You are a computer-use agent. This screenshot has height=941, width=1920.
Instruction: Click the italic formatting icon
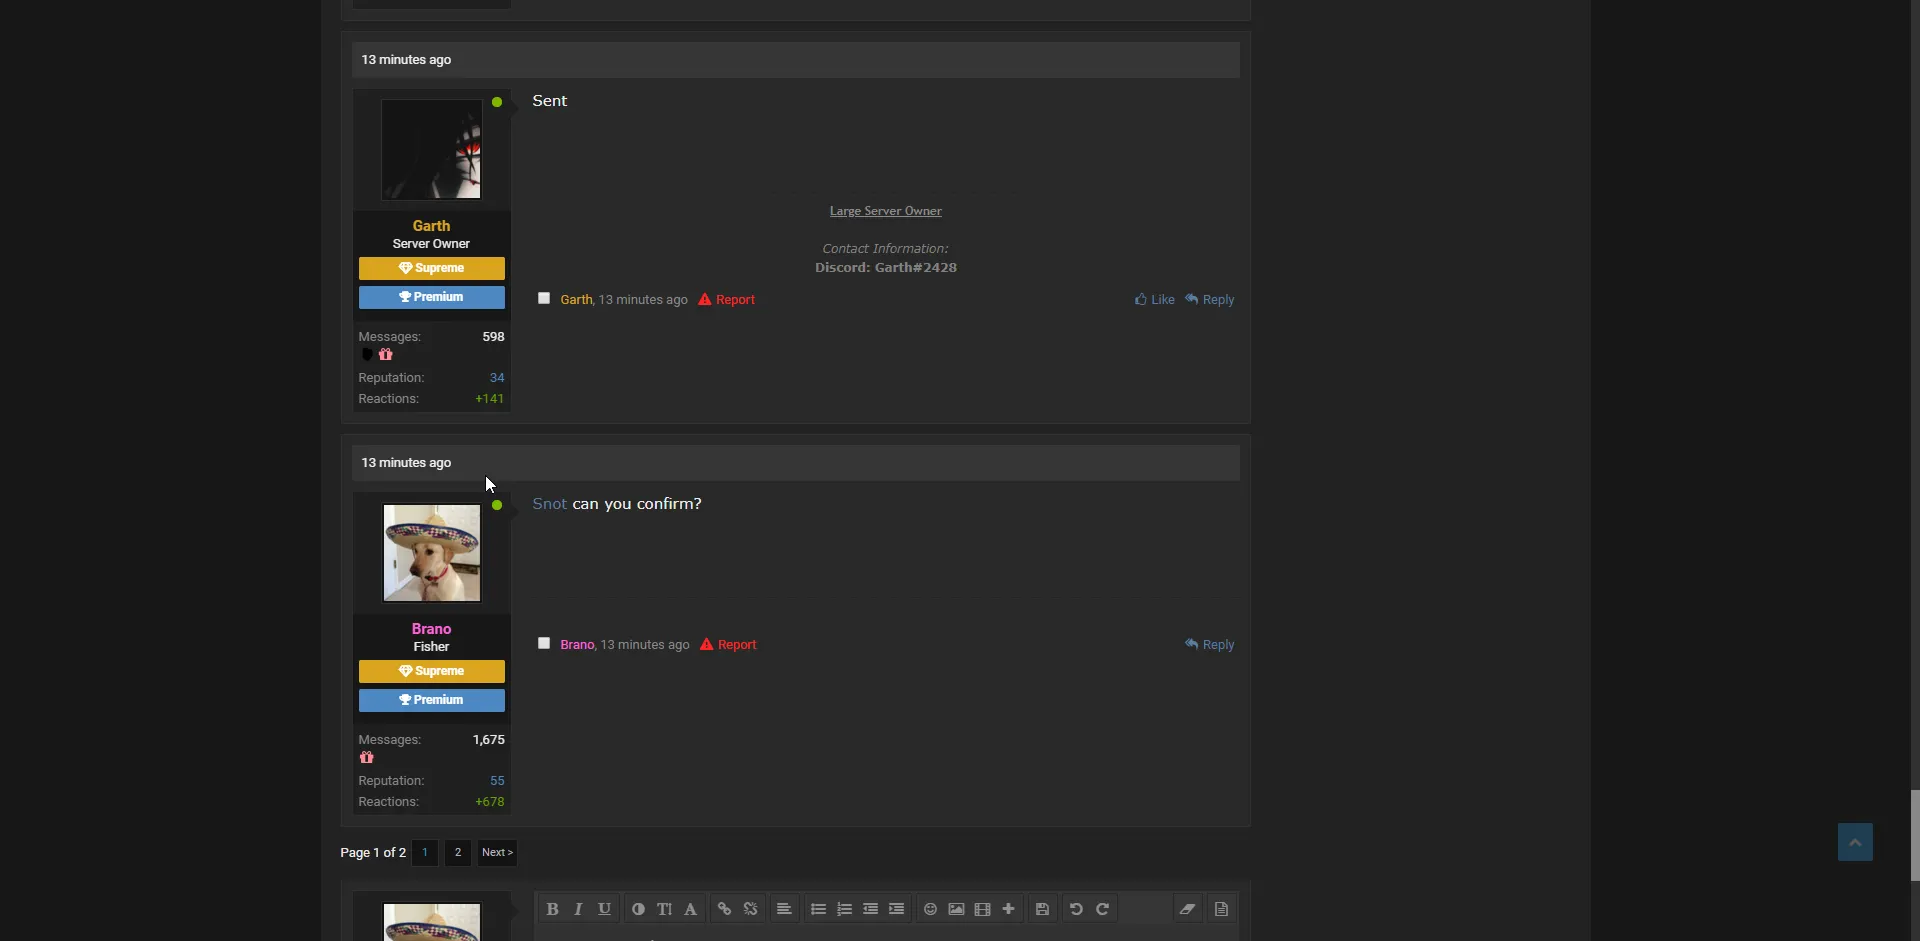pyautogui.click(x=578, y=909)
